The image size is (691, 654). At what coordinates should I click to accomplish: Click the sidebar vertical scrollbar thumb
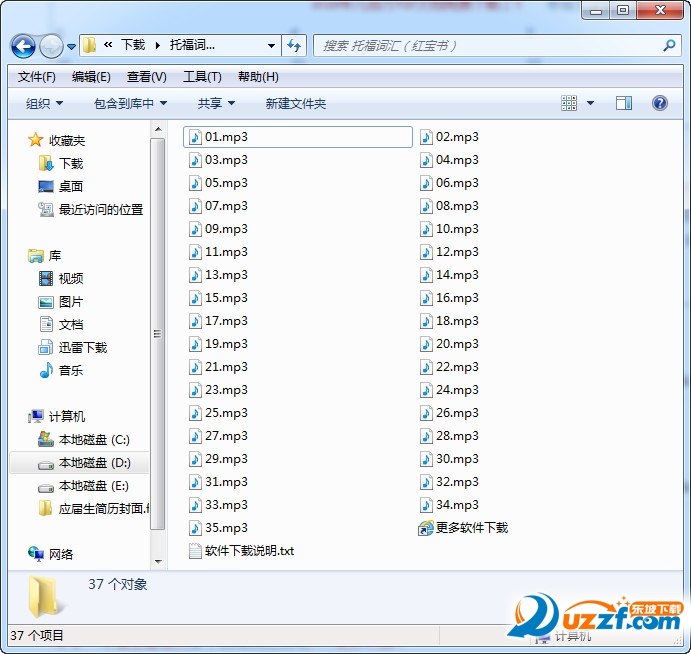click(157, 334)
